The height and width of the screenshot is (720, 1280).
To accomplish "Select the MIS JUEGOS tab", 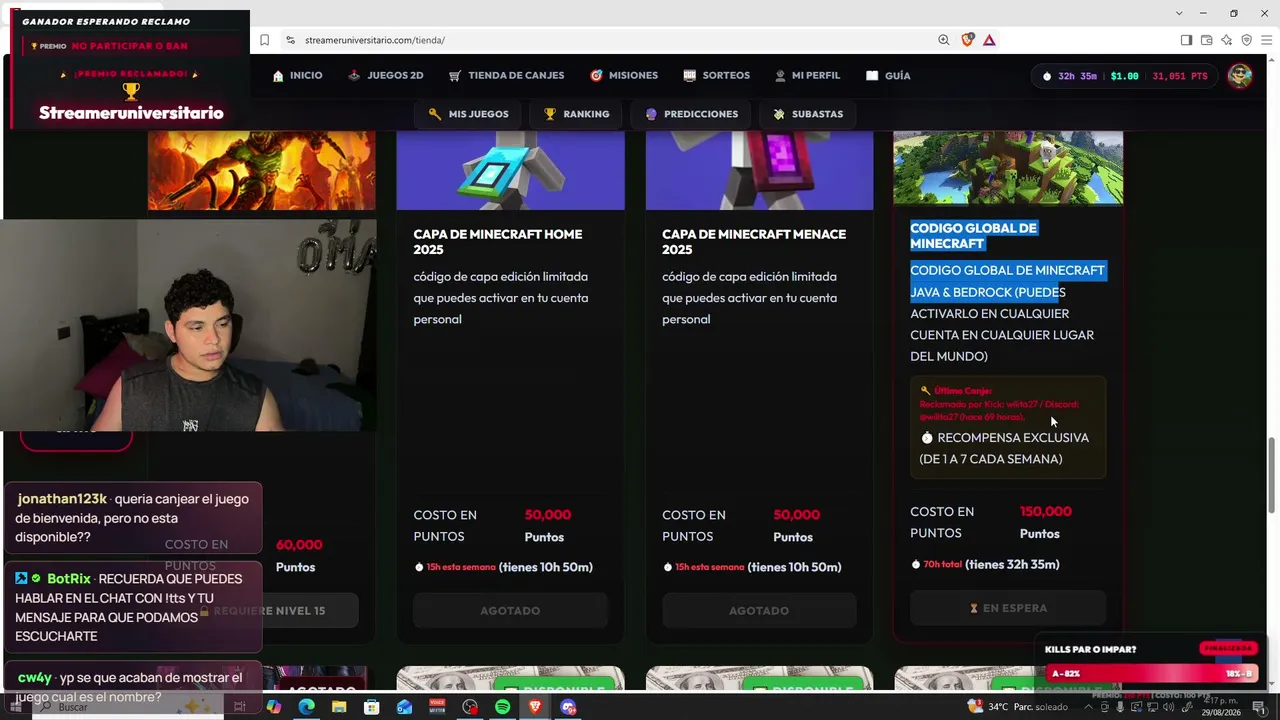I will click(x=468, y=114).
